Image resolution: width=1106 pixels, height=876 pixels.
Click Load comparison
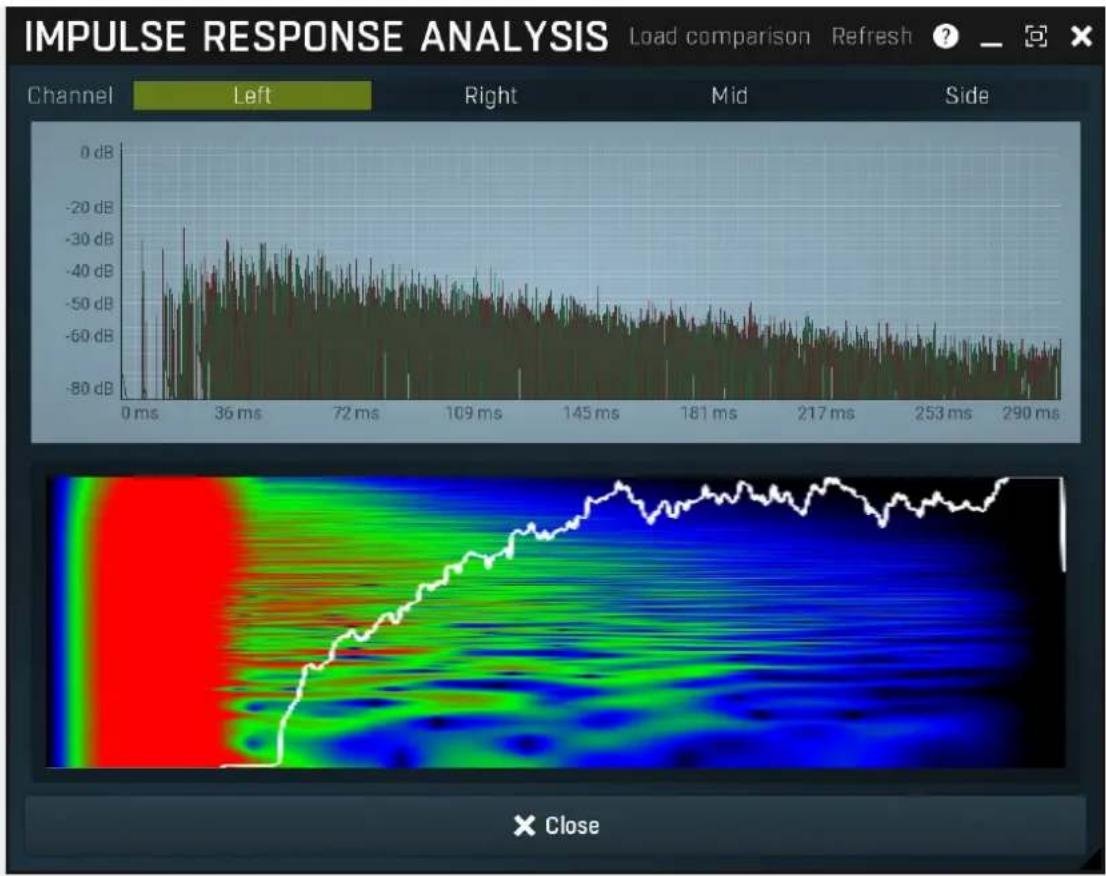[x=719, y=36]
